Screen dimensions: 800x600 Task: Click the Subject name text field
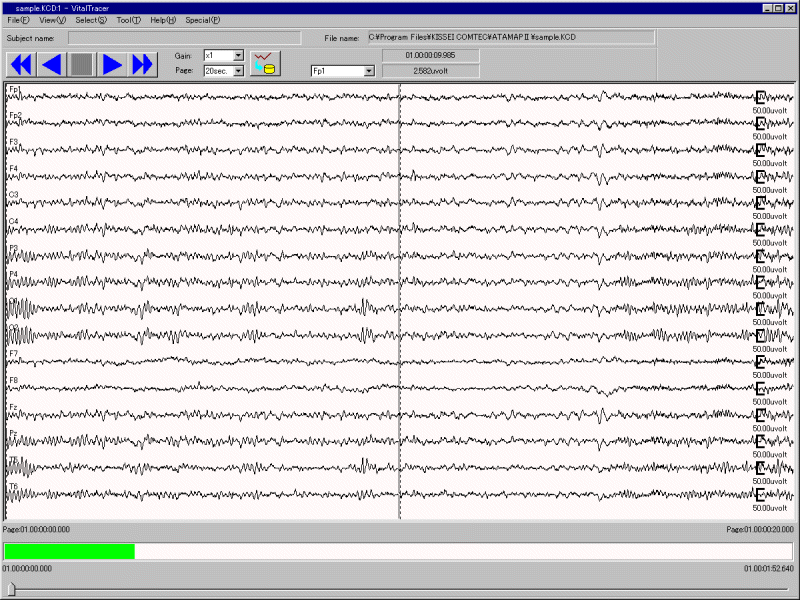click(183, 38)
